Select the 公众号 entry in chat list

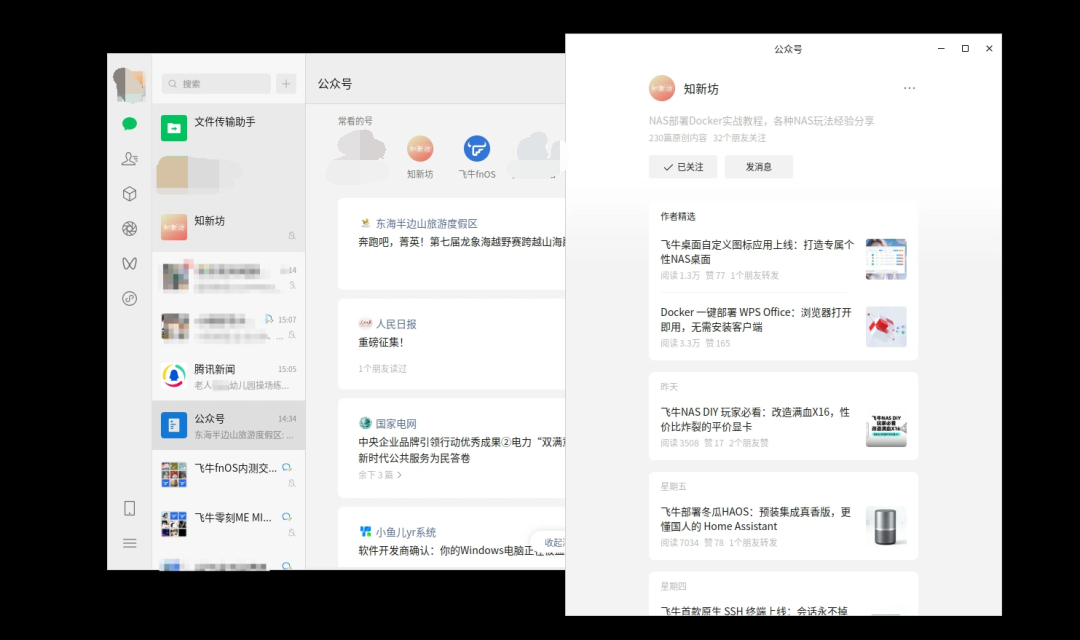point(229,426)
